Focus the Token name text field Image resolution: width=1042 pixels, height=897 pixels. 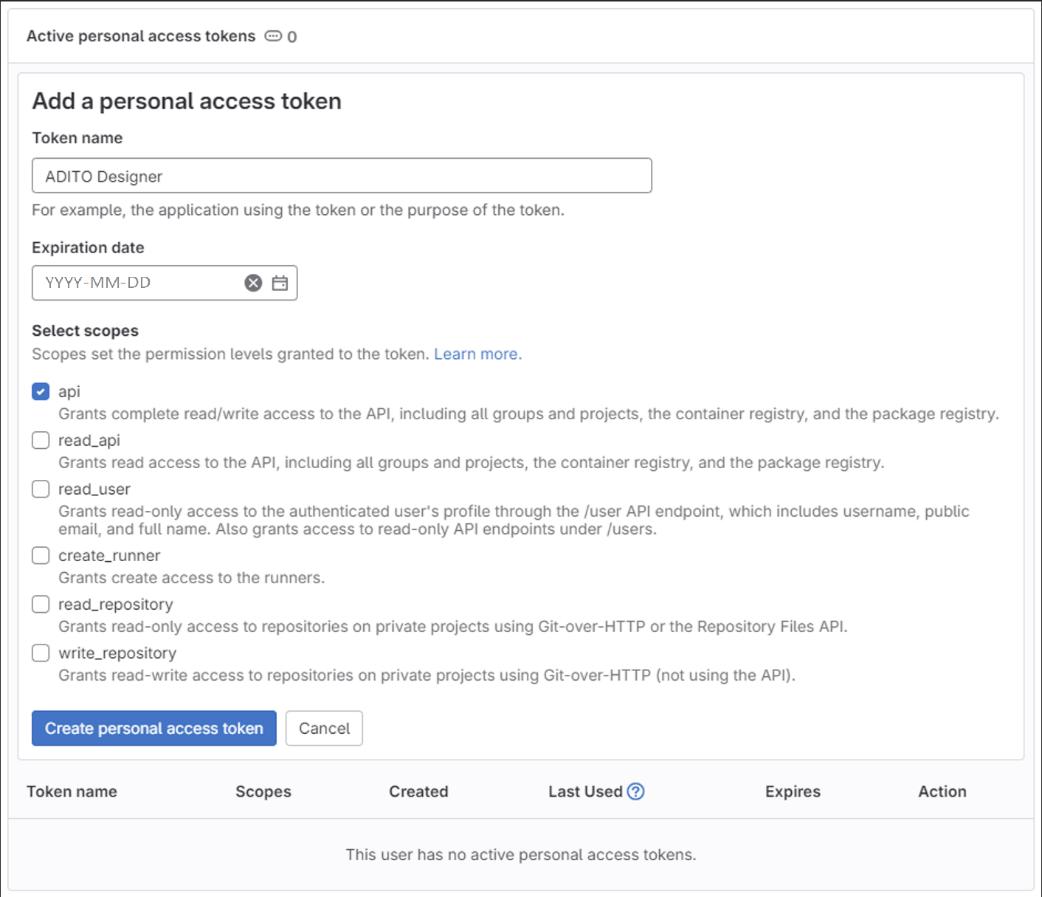(341, 176)
